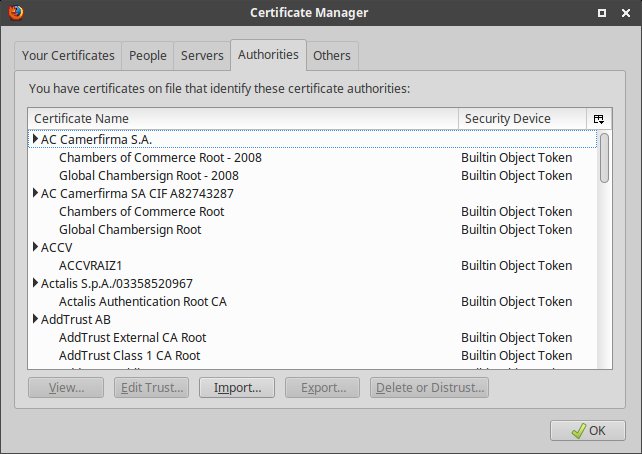Select the Others tab
Viewport: 642px width, 454px height.
coord(331,56)
